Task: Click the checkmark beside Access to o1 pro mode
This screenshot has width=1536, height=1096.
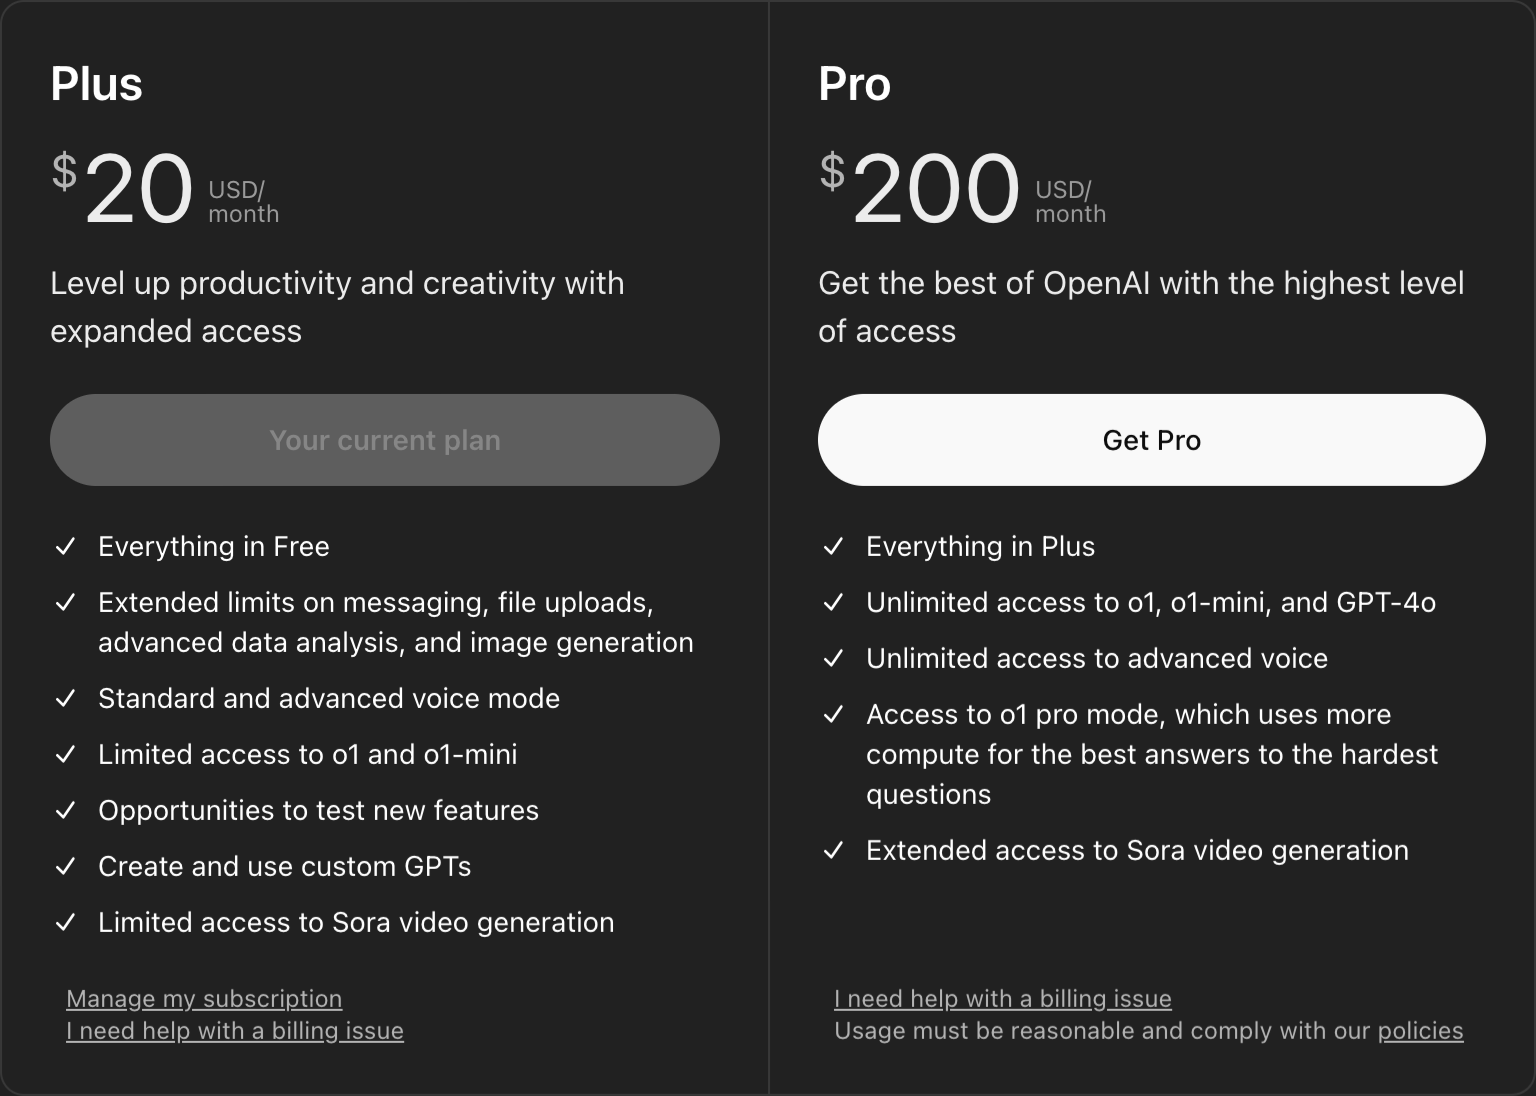Action: tap(834, 714)
